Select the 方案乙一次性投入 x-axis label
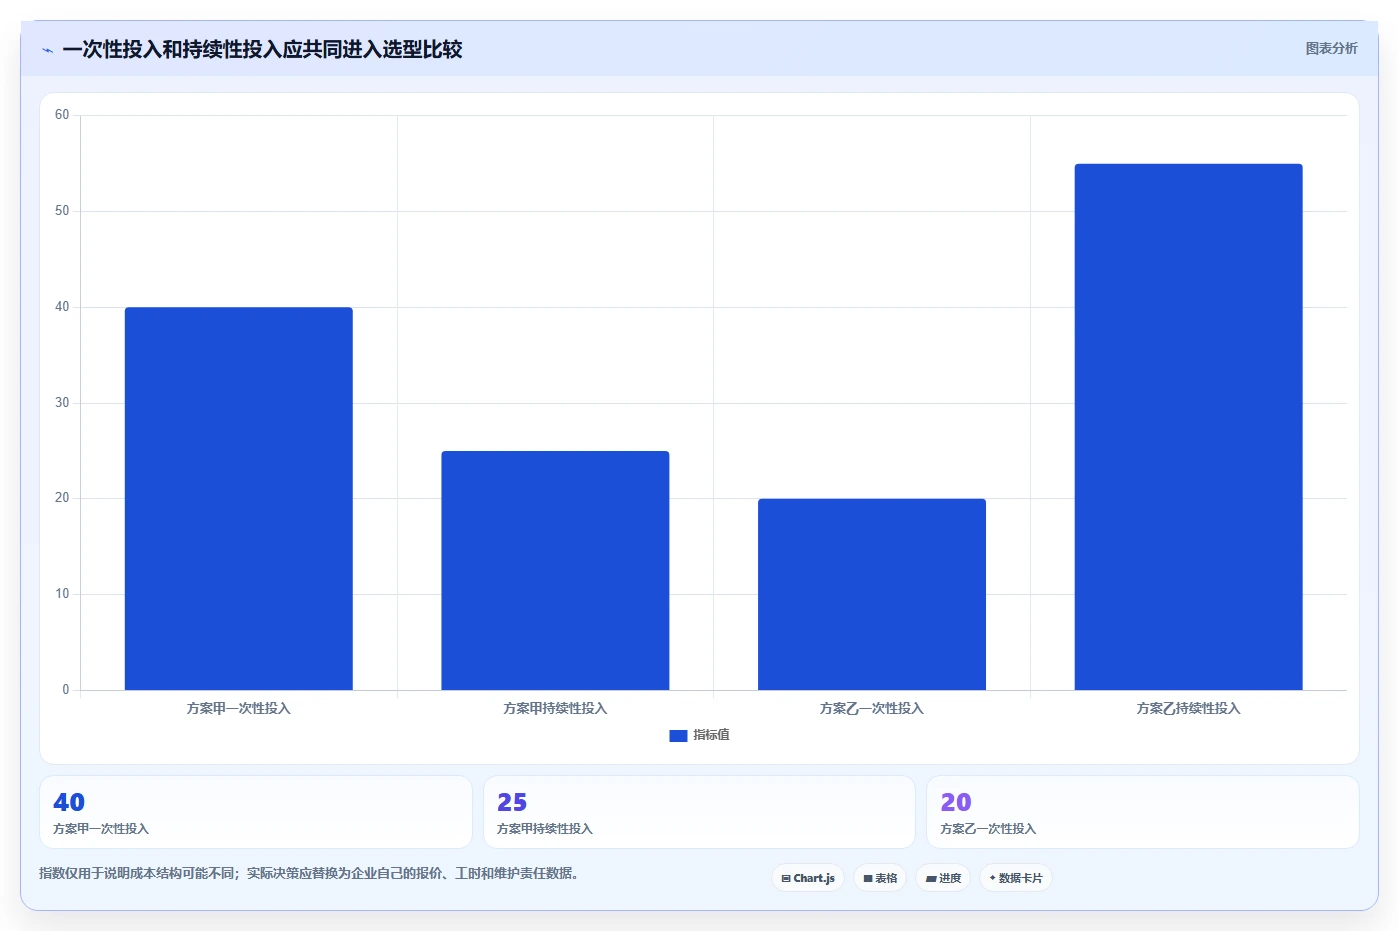Screen dimensions: 1399x931 [871, 708]
